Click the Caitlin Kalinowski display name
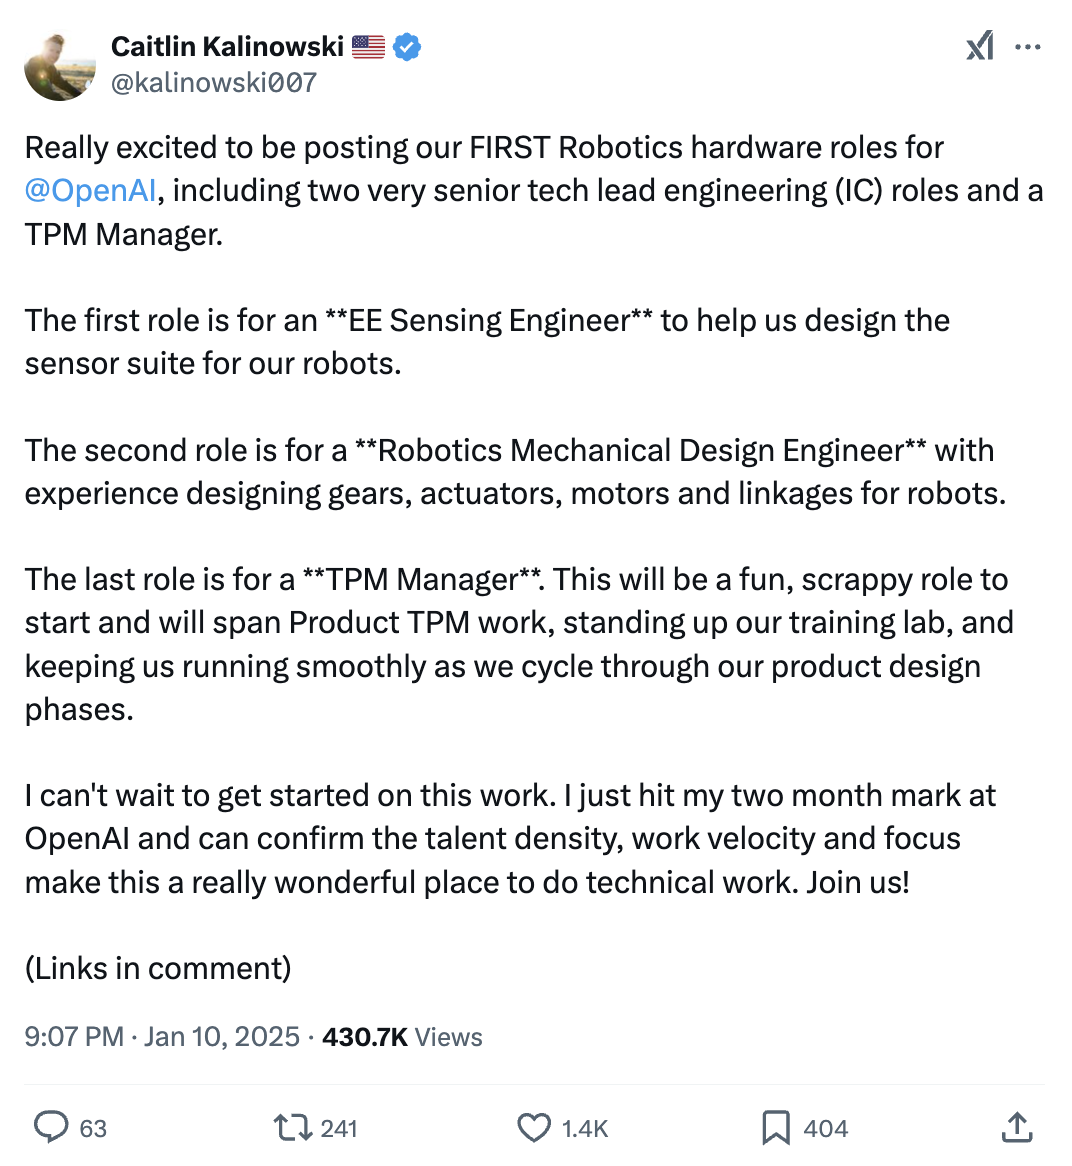1072x1166 pixels. tap(227, 46)
